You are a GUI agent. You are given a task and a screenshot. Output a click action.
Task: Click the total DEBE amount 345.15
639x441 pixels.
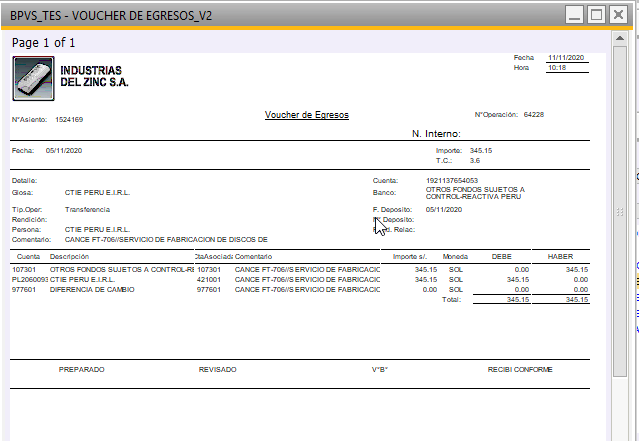518,300
